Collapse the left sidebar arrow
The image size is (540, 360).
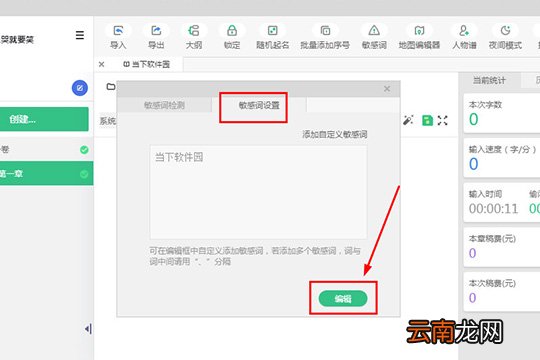tap(89, 329)
